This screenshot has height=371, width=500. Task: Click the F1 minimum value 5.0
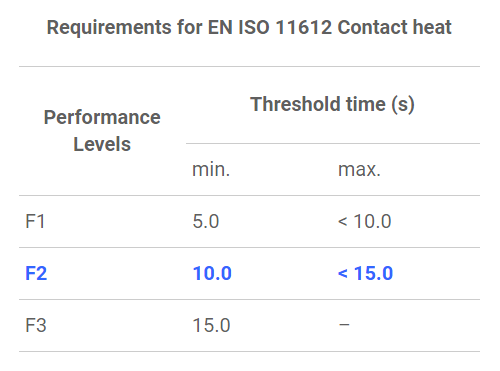(x=206, y=221)
